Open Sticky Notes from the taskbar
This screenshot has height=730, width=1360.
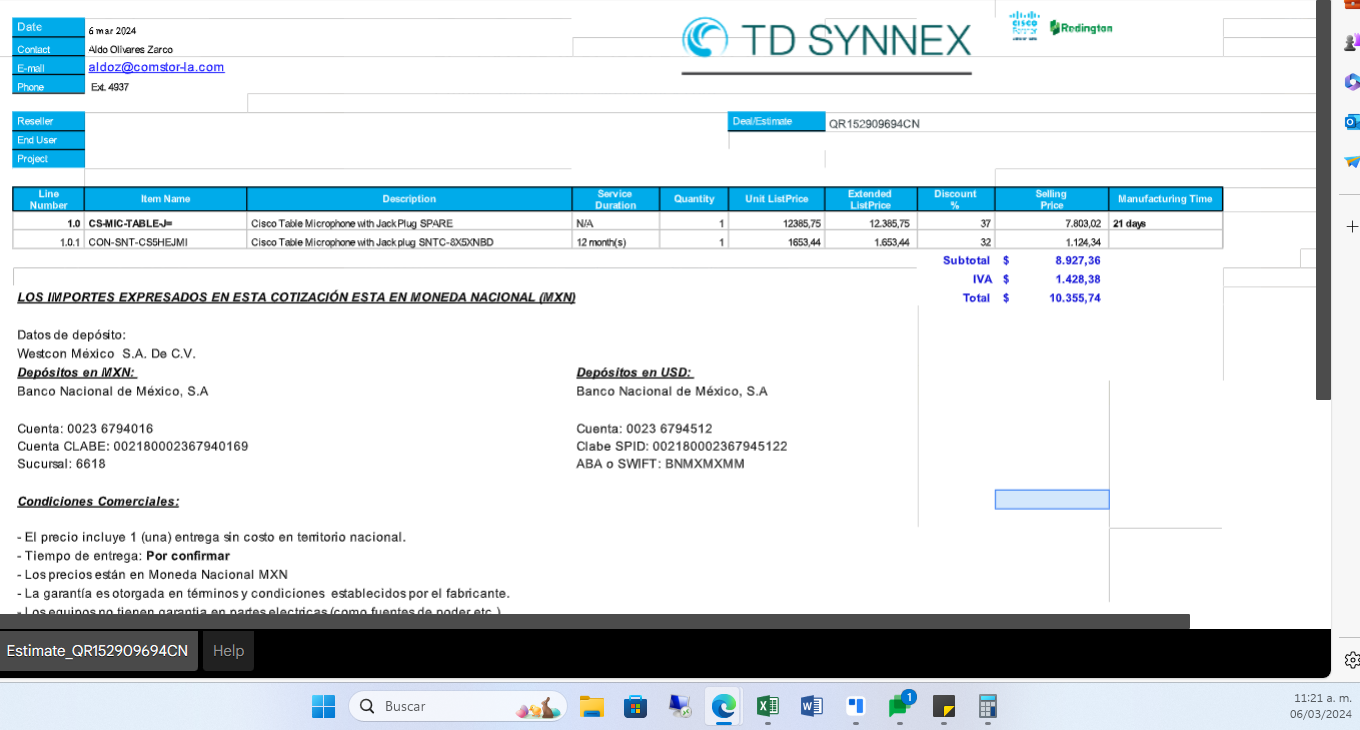944,706
